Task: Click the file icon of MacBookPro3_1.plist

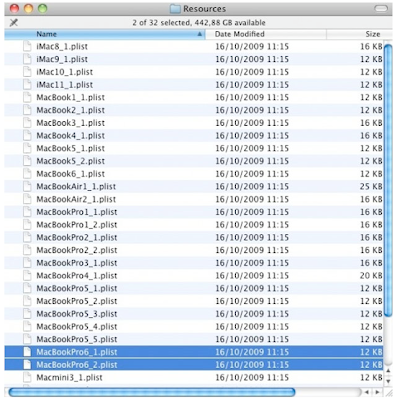Action: pos(27,263)
